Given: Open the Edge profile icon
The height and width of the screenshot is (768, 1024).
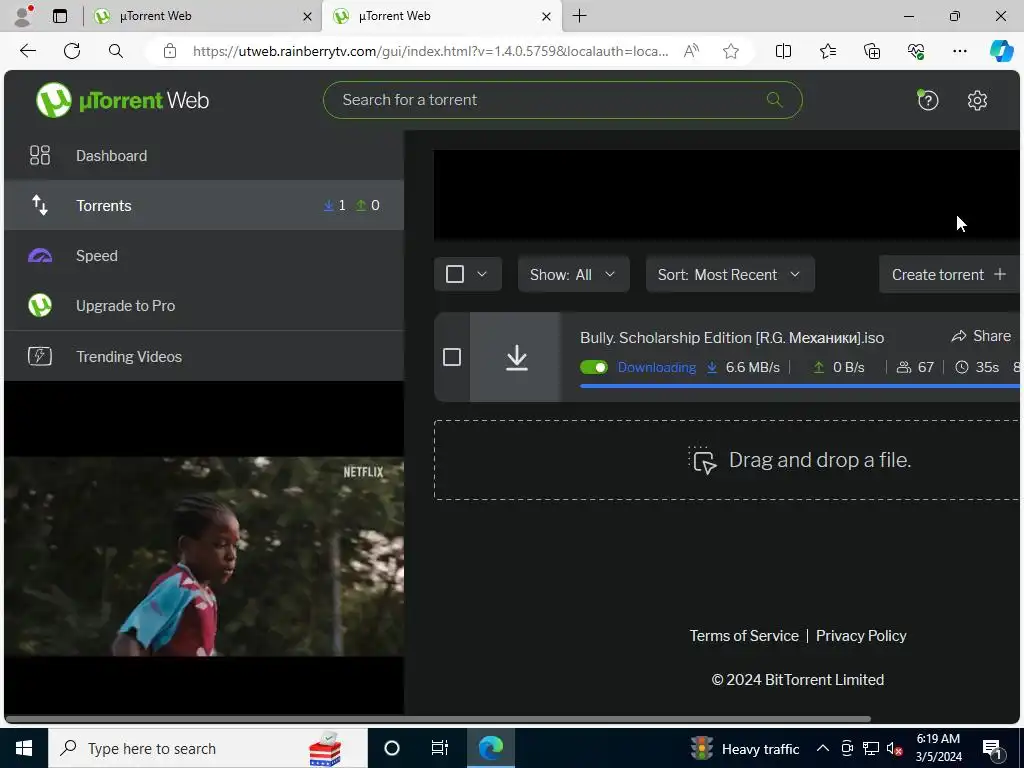Looking at the screenshot, I should tap(23, 16).
